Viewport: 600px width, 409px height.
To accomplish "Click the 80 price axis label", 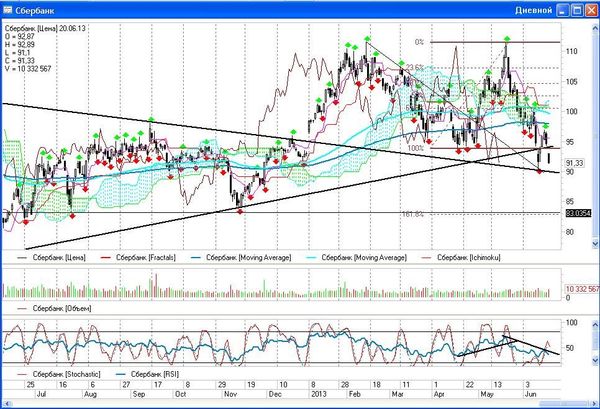I will [570, 232].
